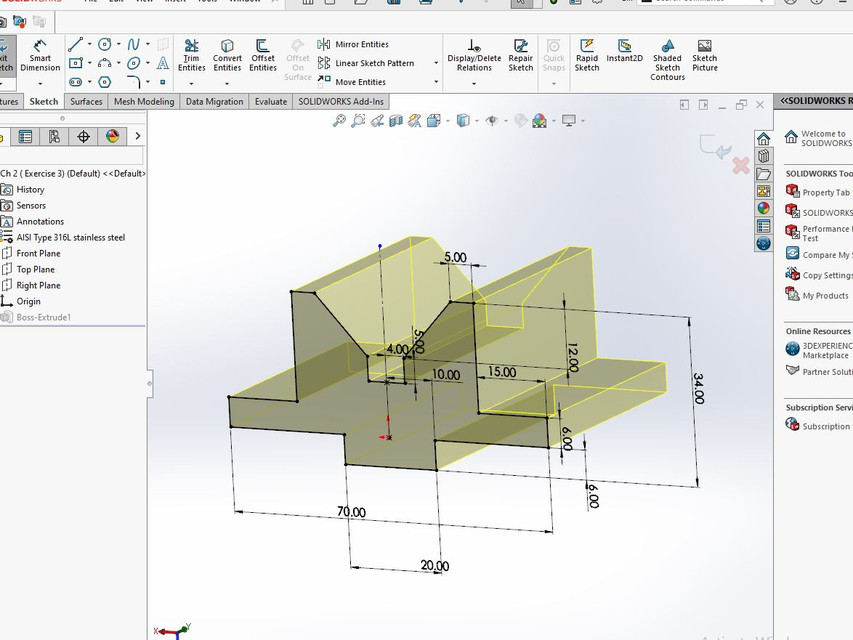Open dropdown under Smart Dimension
The width and height of the screenshot is (853, 640).
click(x=40, y=84)
